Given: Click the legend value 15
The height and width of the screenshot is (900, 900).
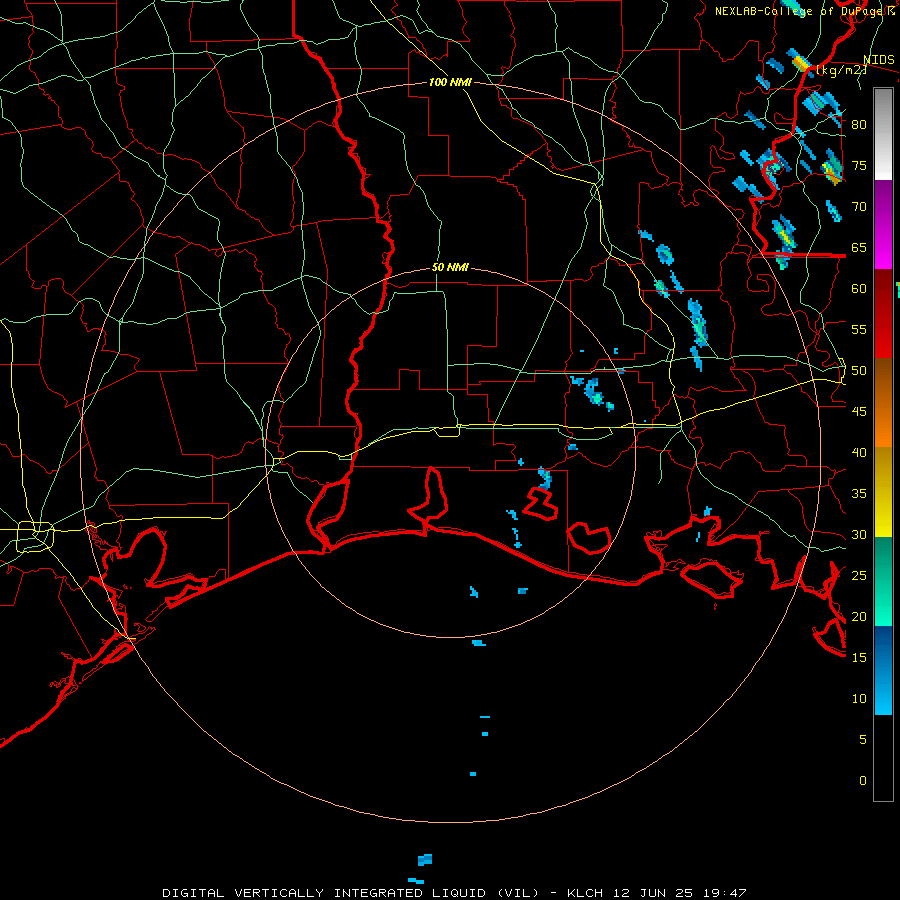Looking at the screenshot, I should pyautogui.click(x=859, y=658).
